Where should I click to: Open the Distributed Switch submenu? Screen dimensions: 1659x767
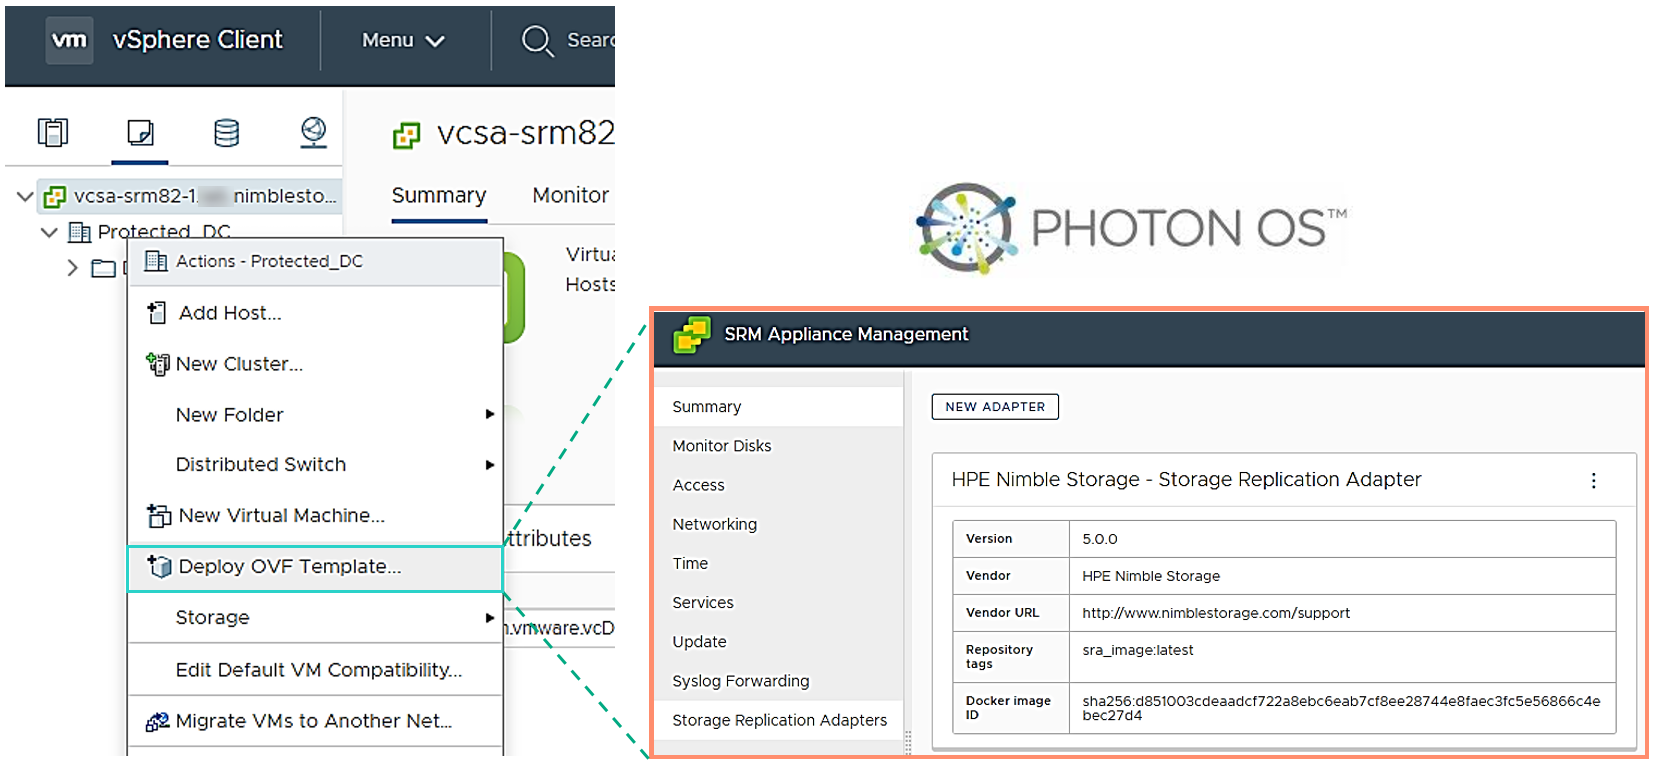[315, 464]
